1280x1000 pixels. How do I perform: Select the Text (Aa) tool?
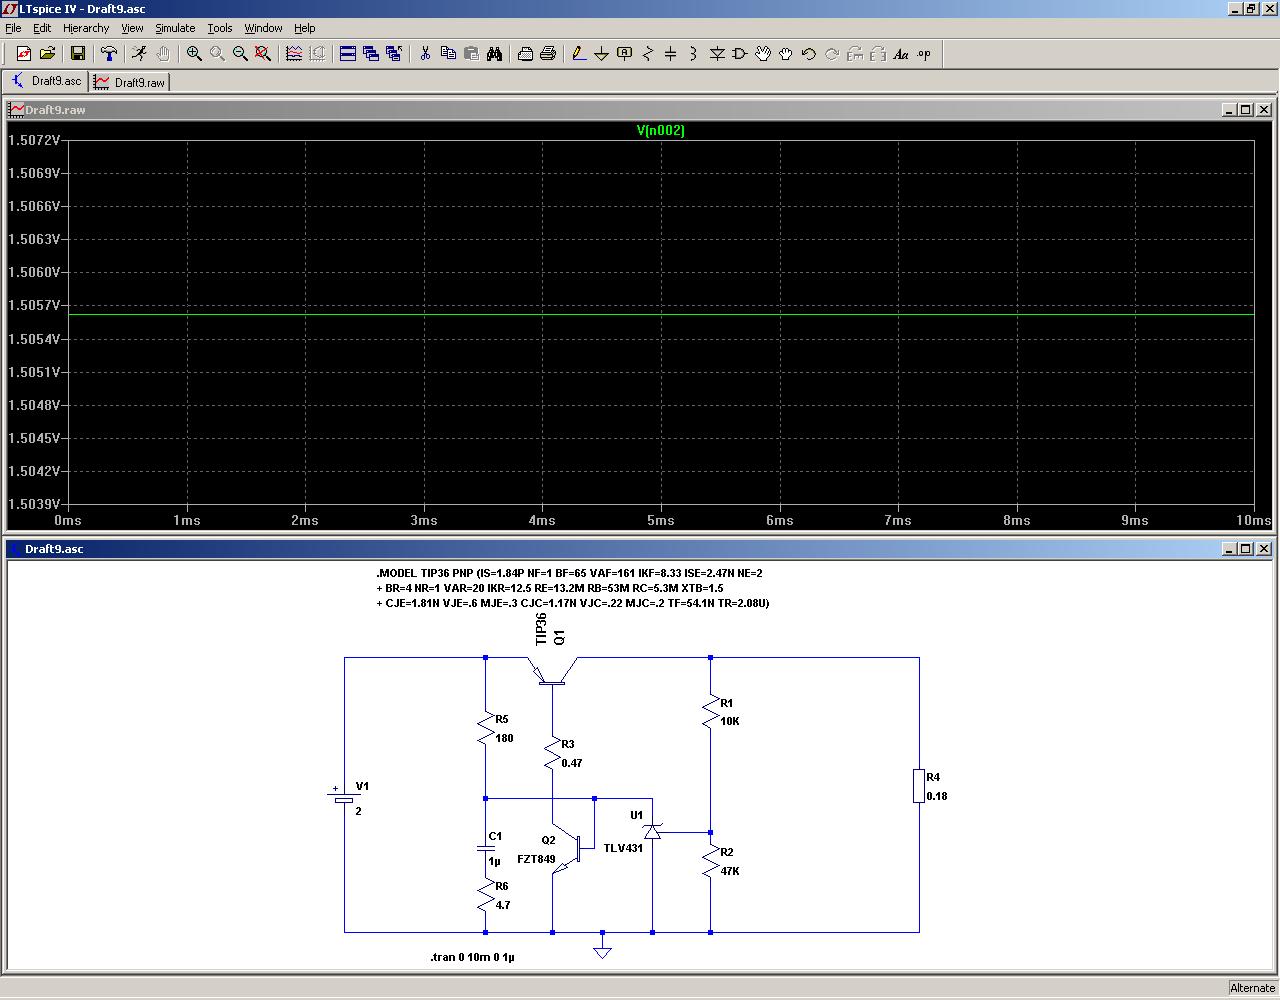point(901,54)
